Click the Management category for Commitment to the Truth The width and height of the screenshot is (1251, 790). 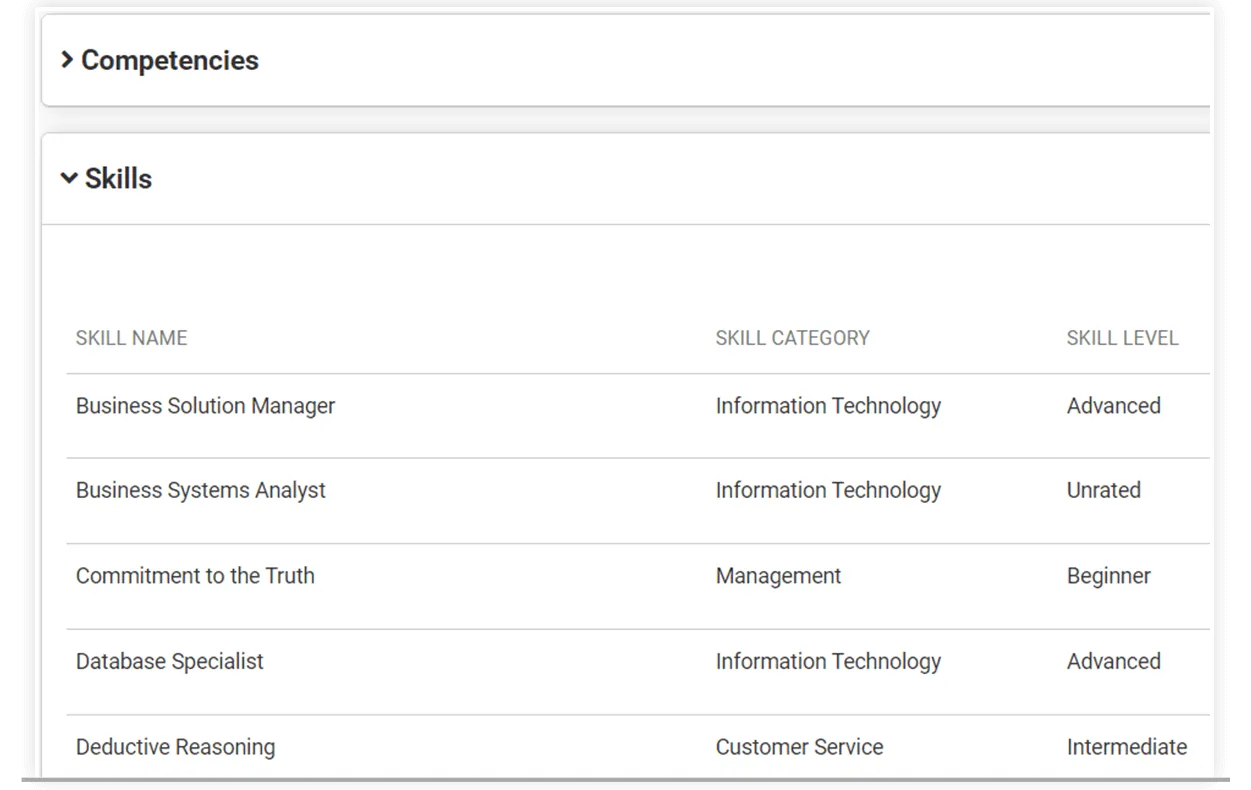click(x=778, y=576)
